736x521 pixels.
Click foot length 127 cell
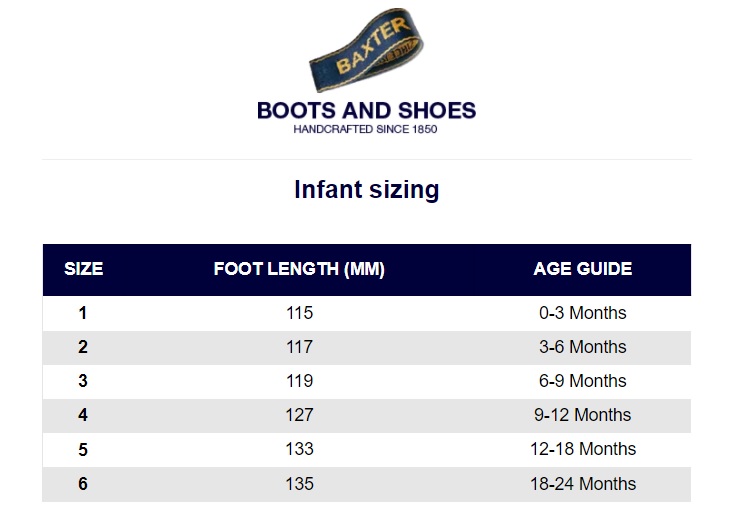point(299,415)
